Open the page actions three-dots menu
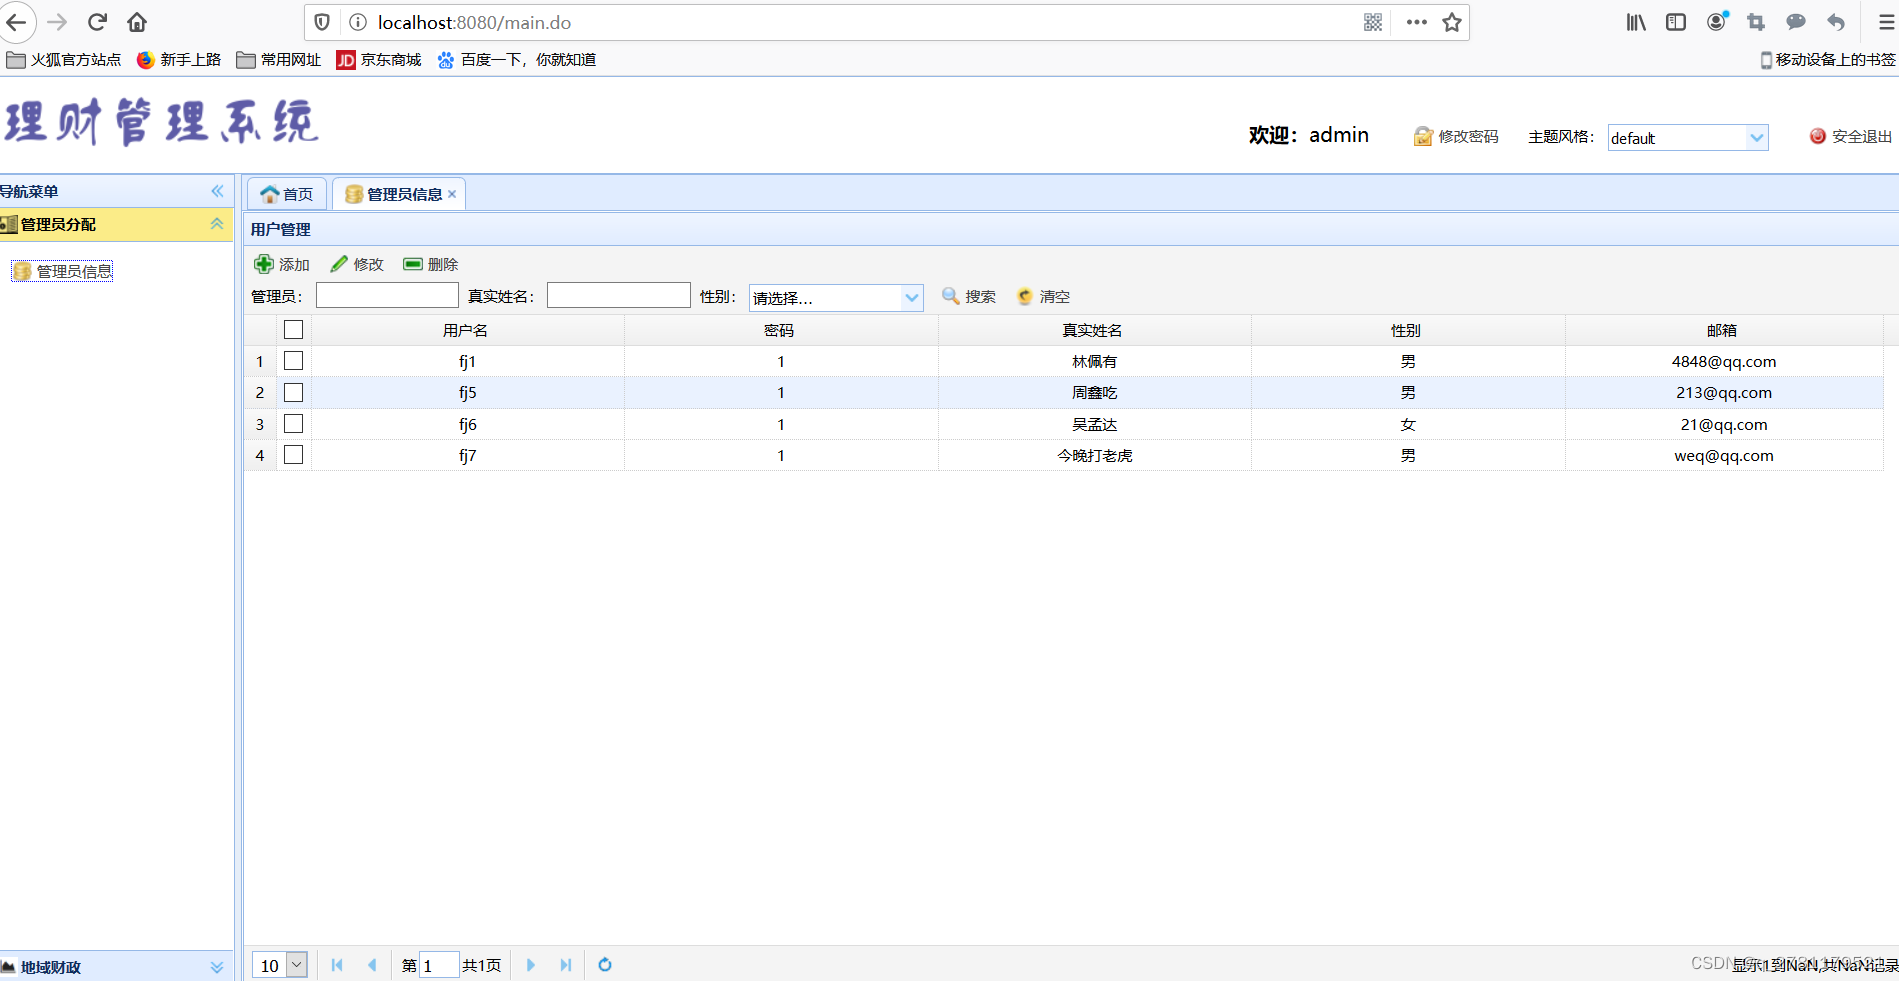 [x=1416, y=22]
